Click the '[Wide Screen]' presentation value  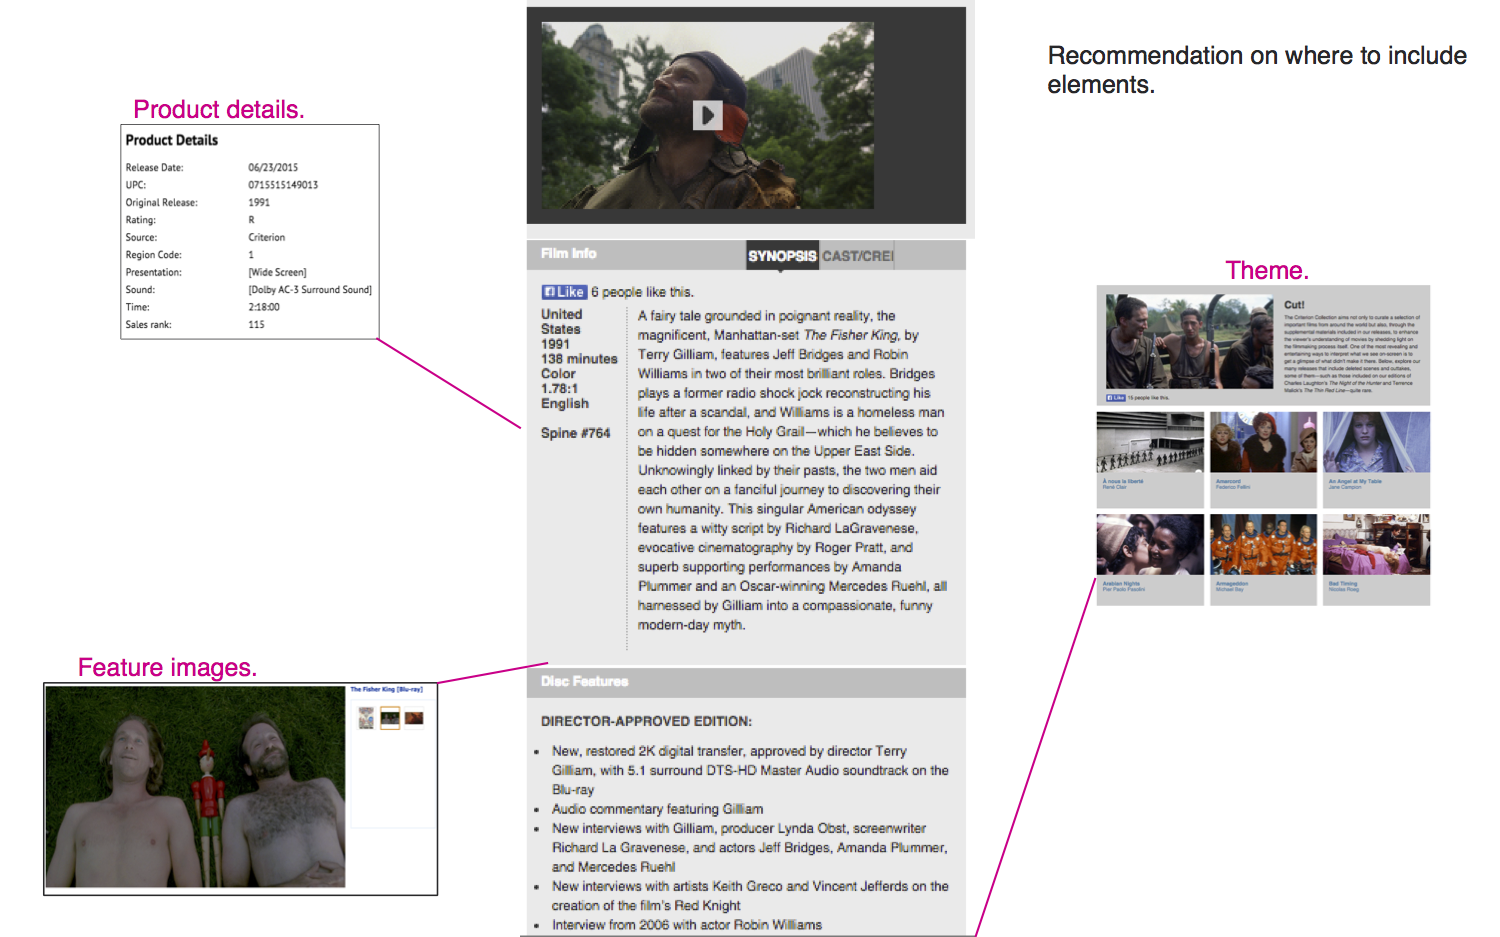click(277, 273)
